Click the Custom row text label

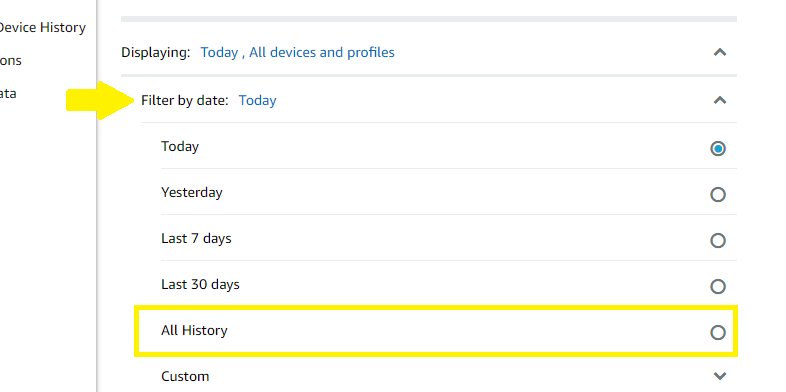pos(185,376)
